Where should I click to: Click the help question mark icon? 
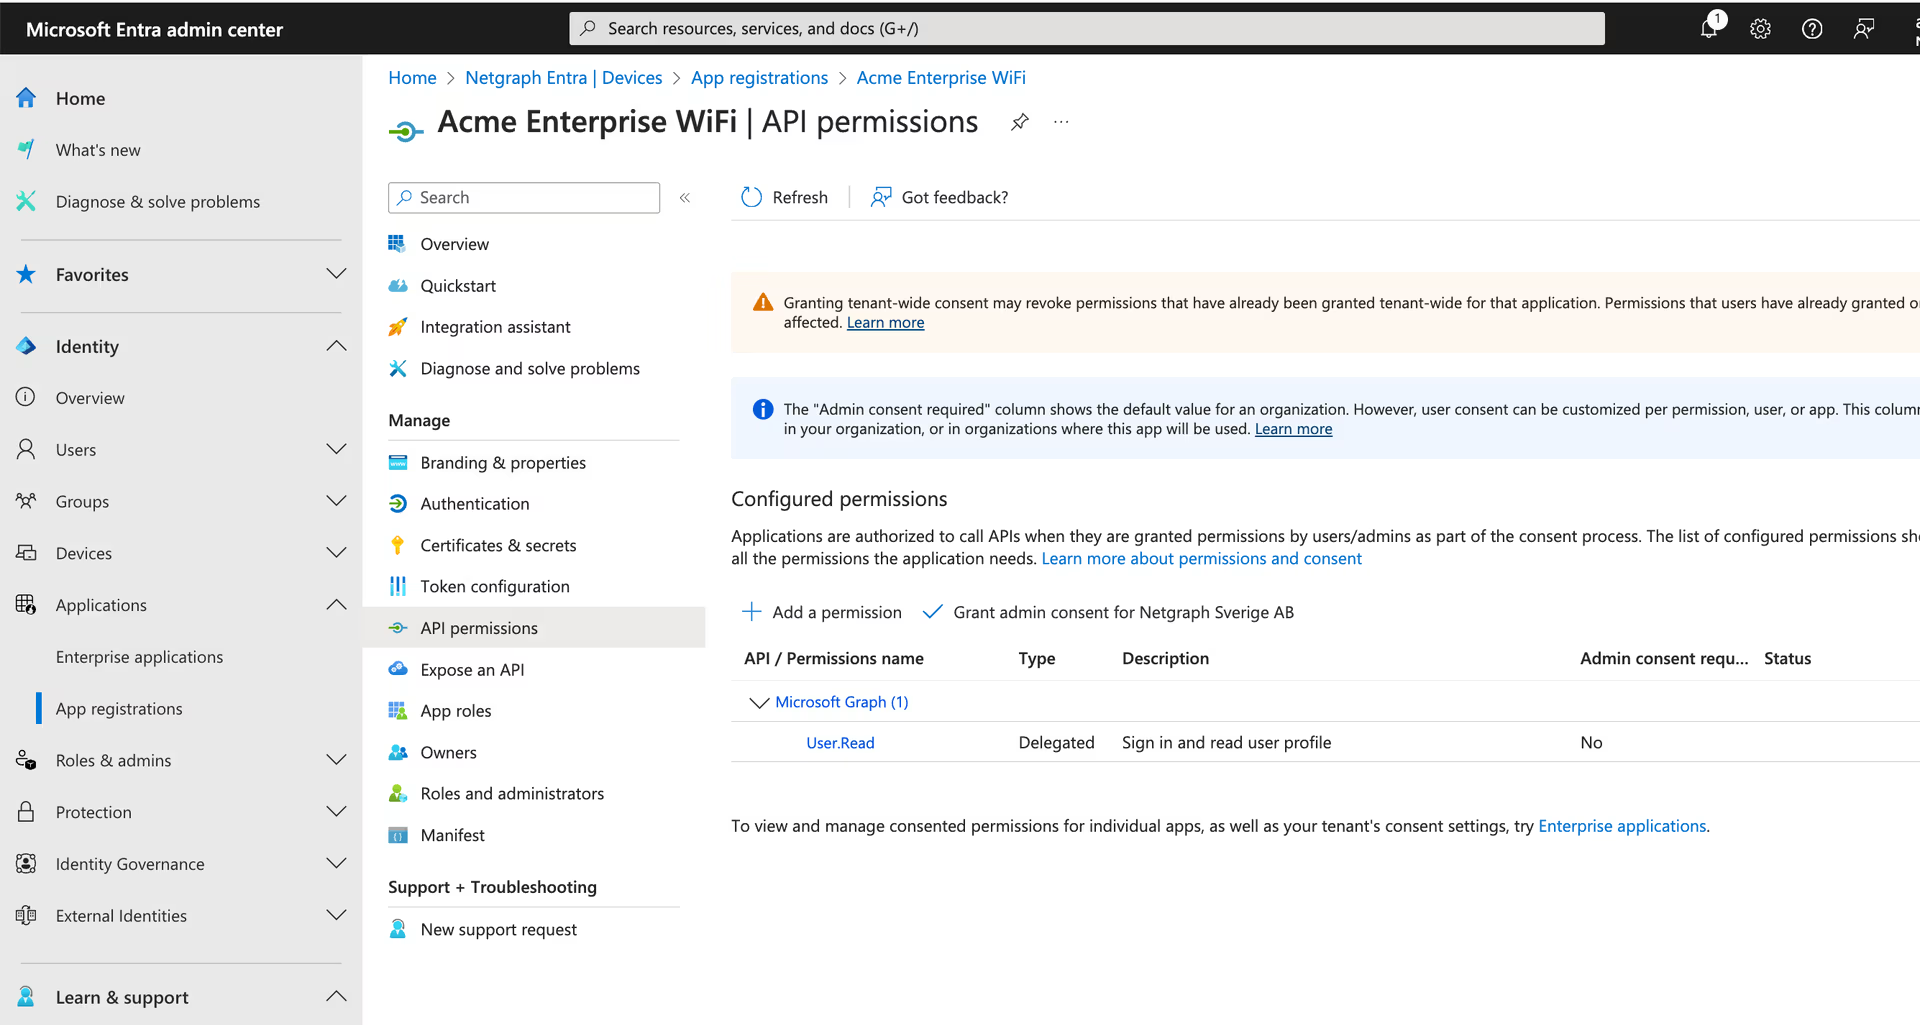[x=1811, y=29]
